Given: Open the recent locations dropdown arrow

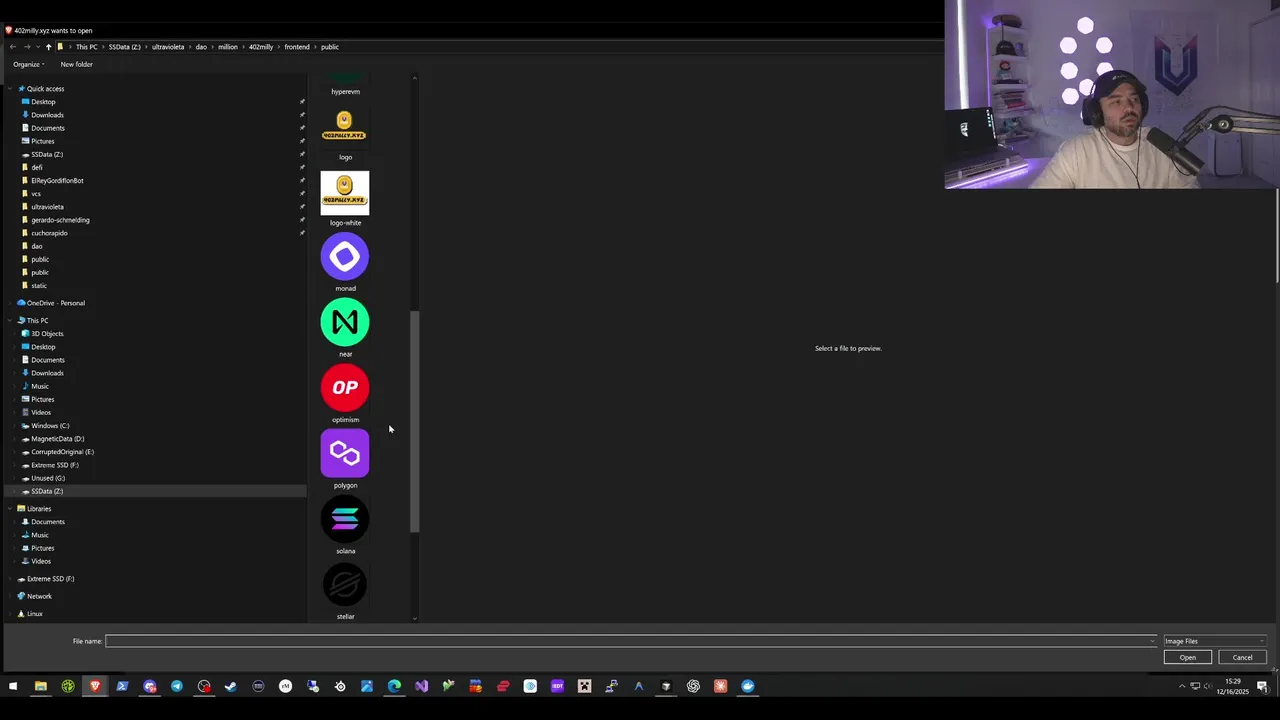Looking at the screenshot, I should (x=38, y=47).
